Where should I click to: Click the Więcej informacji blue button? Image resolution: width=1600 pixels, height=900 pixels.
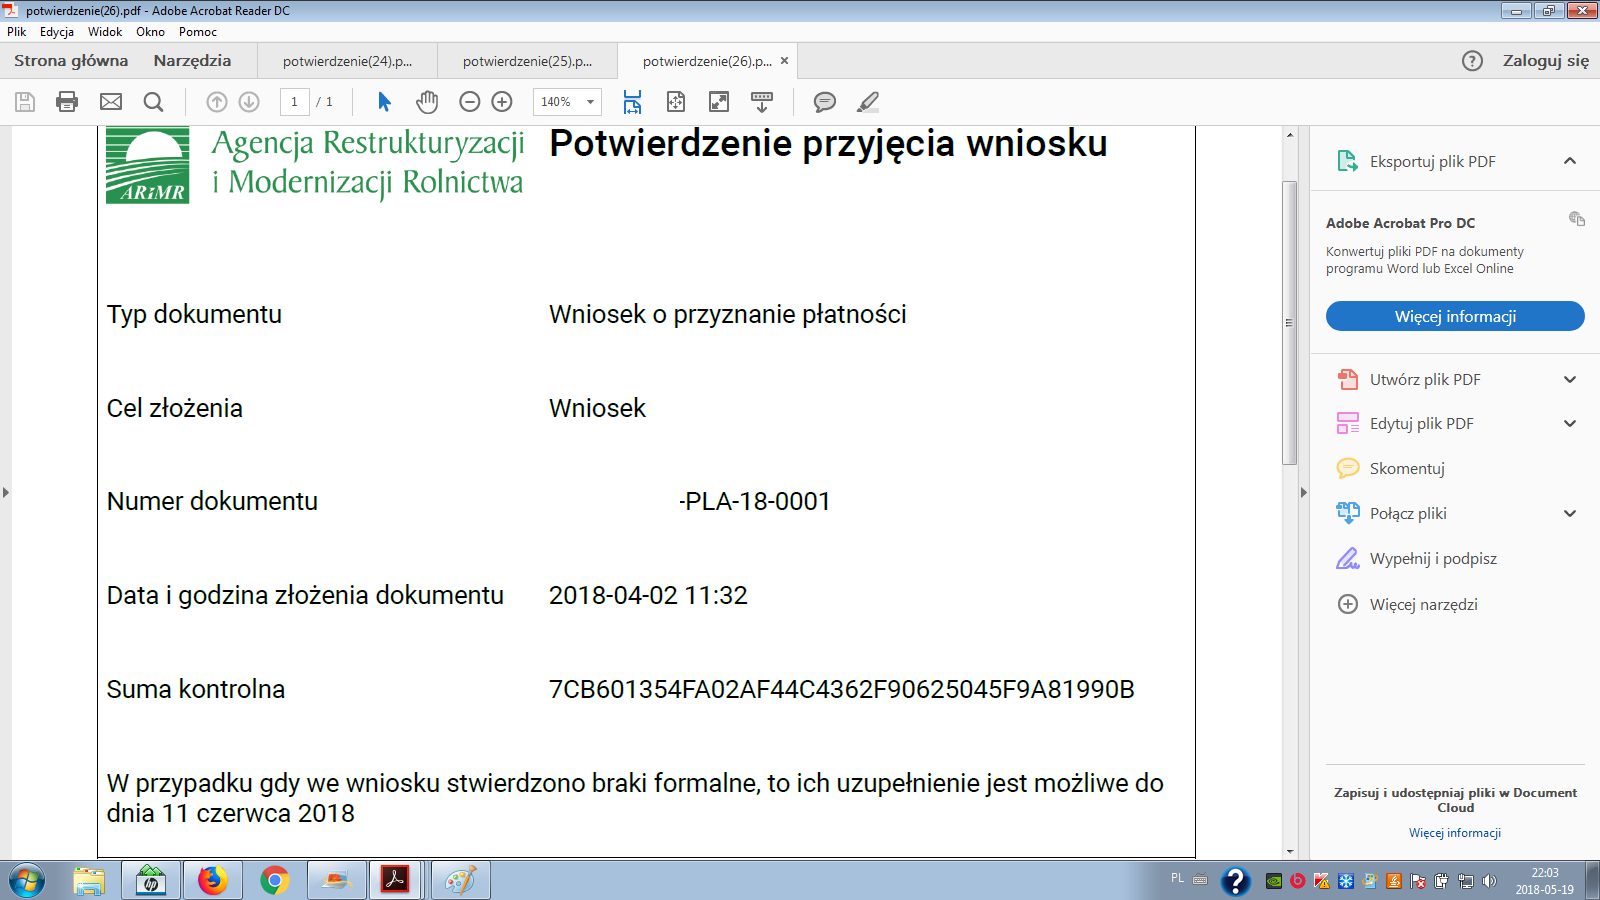coord(1455,316)
